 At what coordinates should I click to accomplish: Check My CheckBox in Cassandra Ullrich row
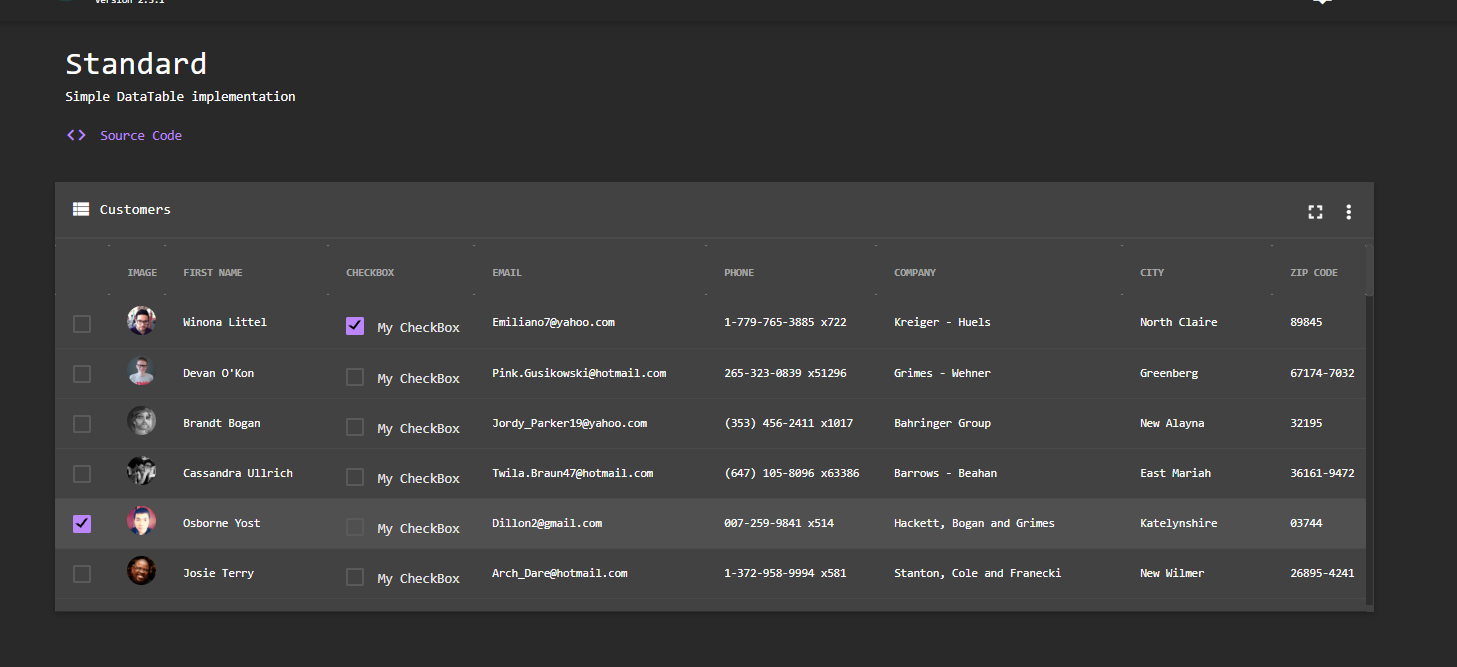(355, 477)
